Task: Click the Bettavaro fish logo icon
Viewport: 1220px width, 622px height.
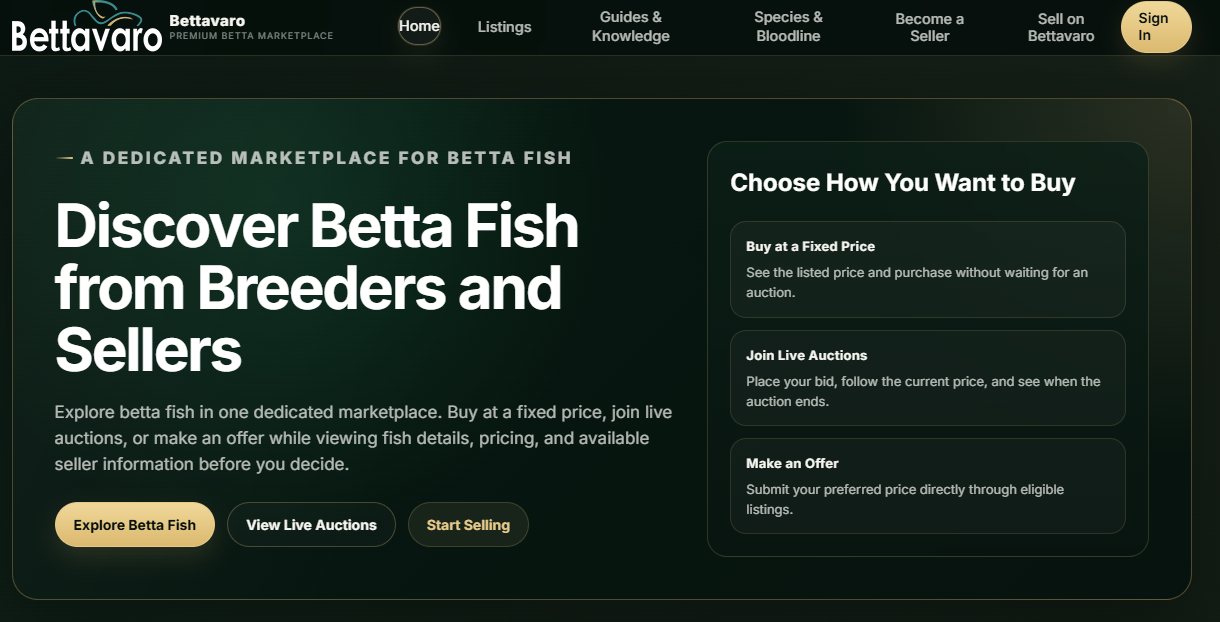Action: click(86, 27)
